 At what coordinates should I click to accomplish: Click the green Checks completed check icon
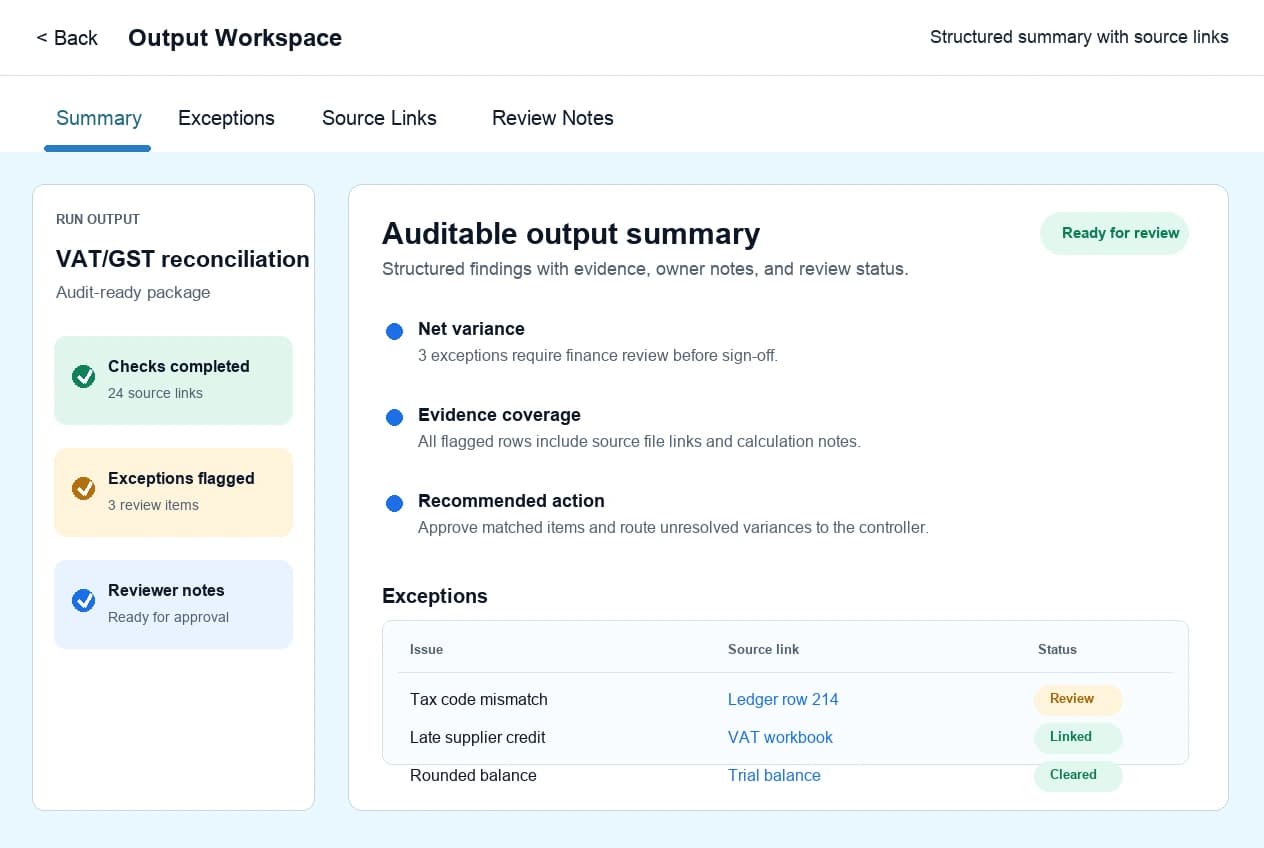[x=84, y=377]
